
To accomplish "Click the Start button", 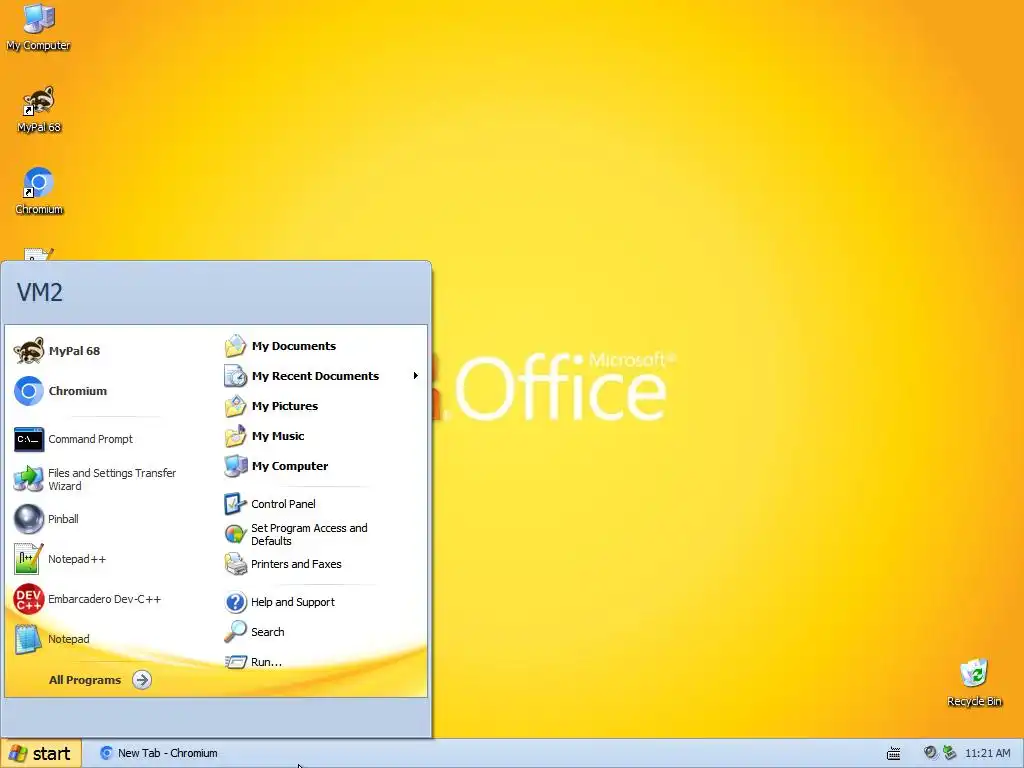I will (41, 754).
